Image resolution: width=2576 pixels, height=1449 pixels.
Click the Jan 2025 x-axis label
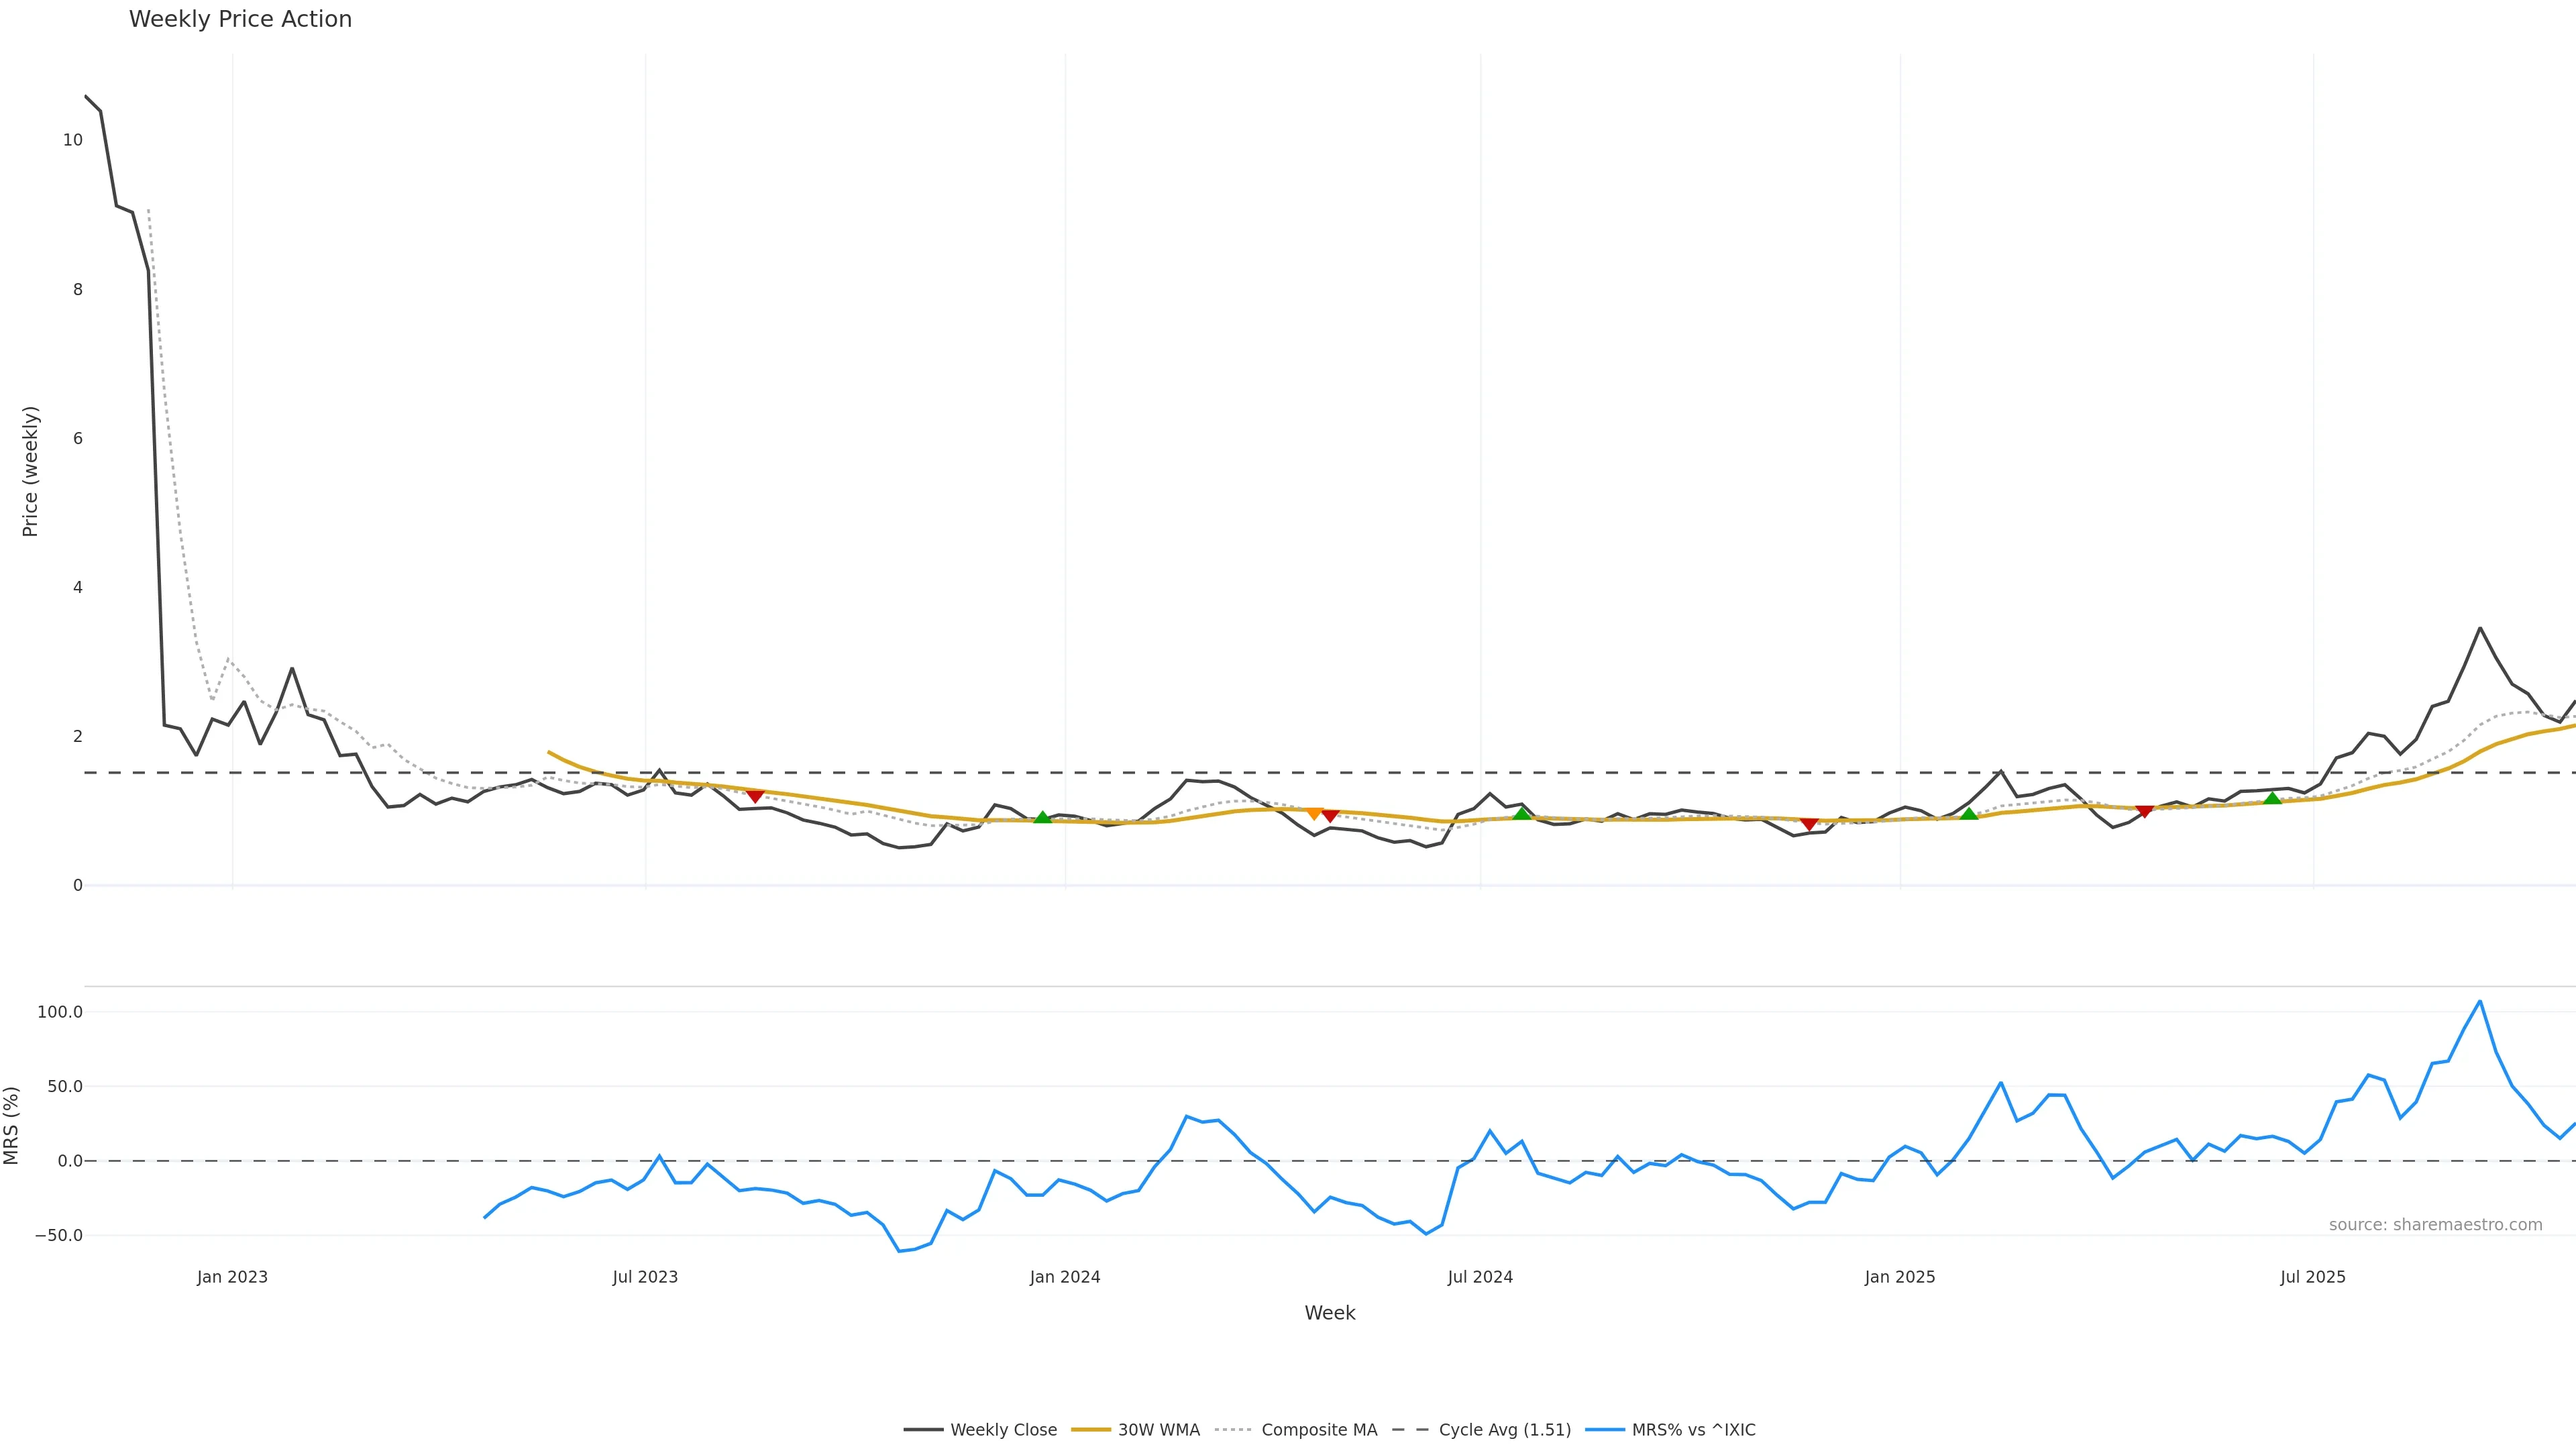[x=1899, y=1277]
